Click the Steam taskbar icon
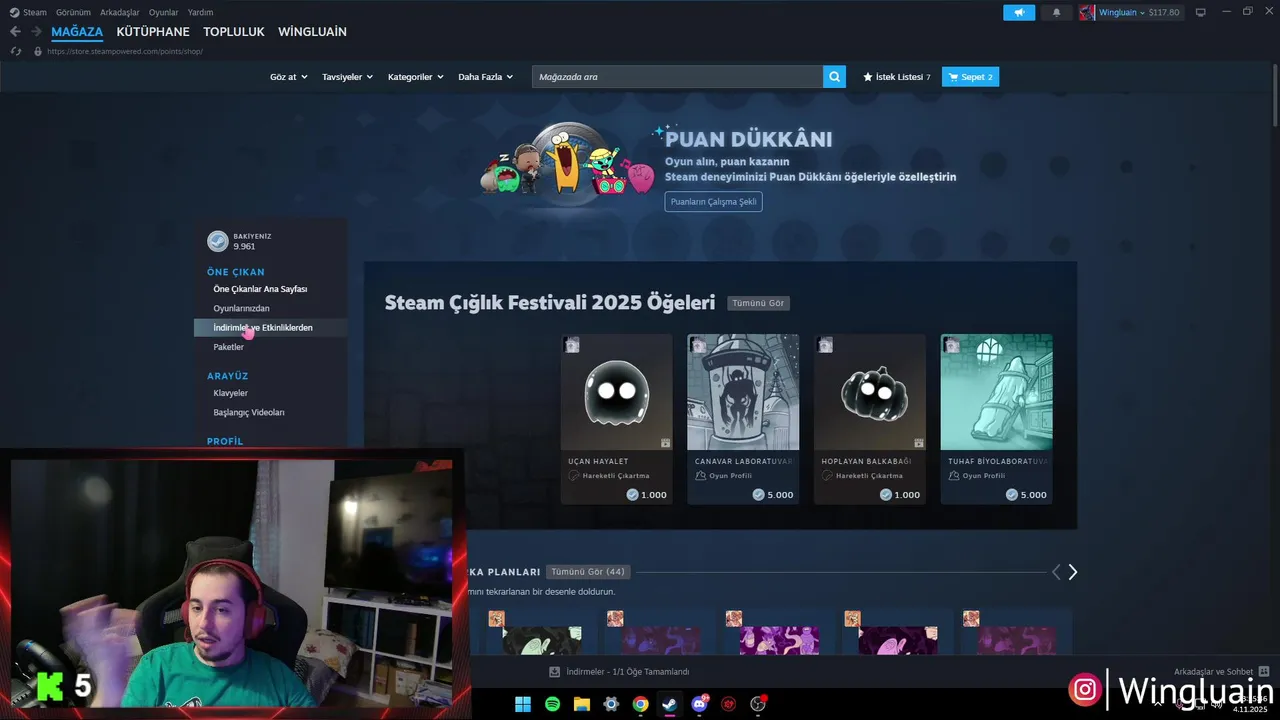Image resolution: width=1280 pixels, height=720 pixels. (x=669, y=704)
